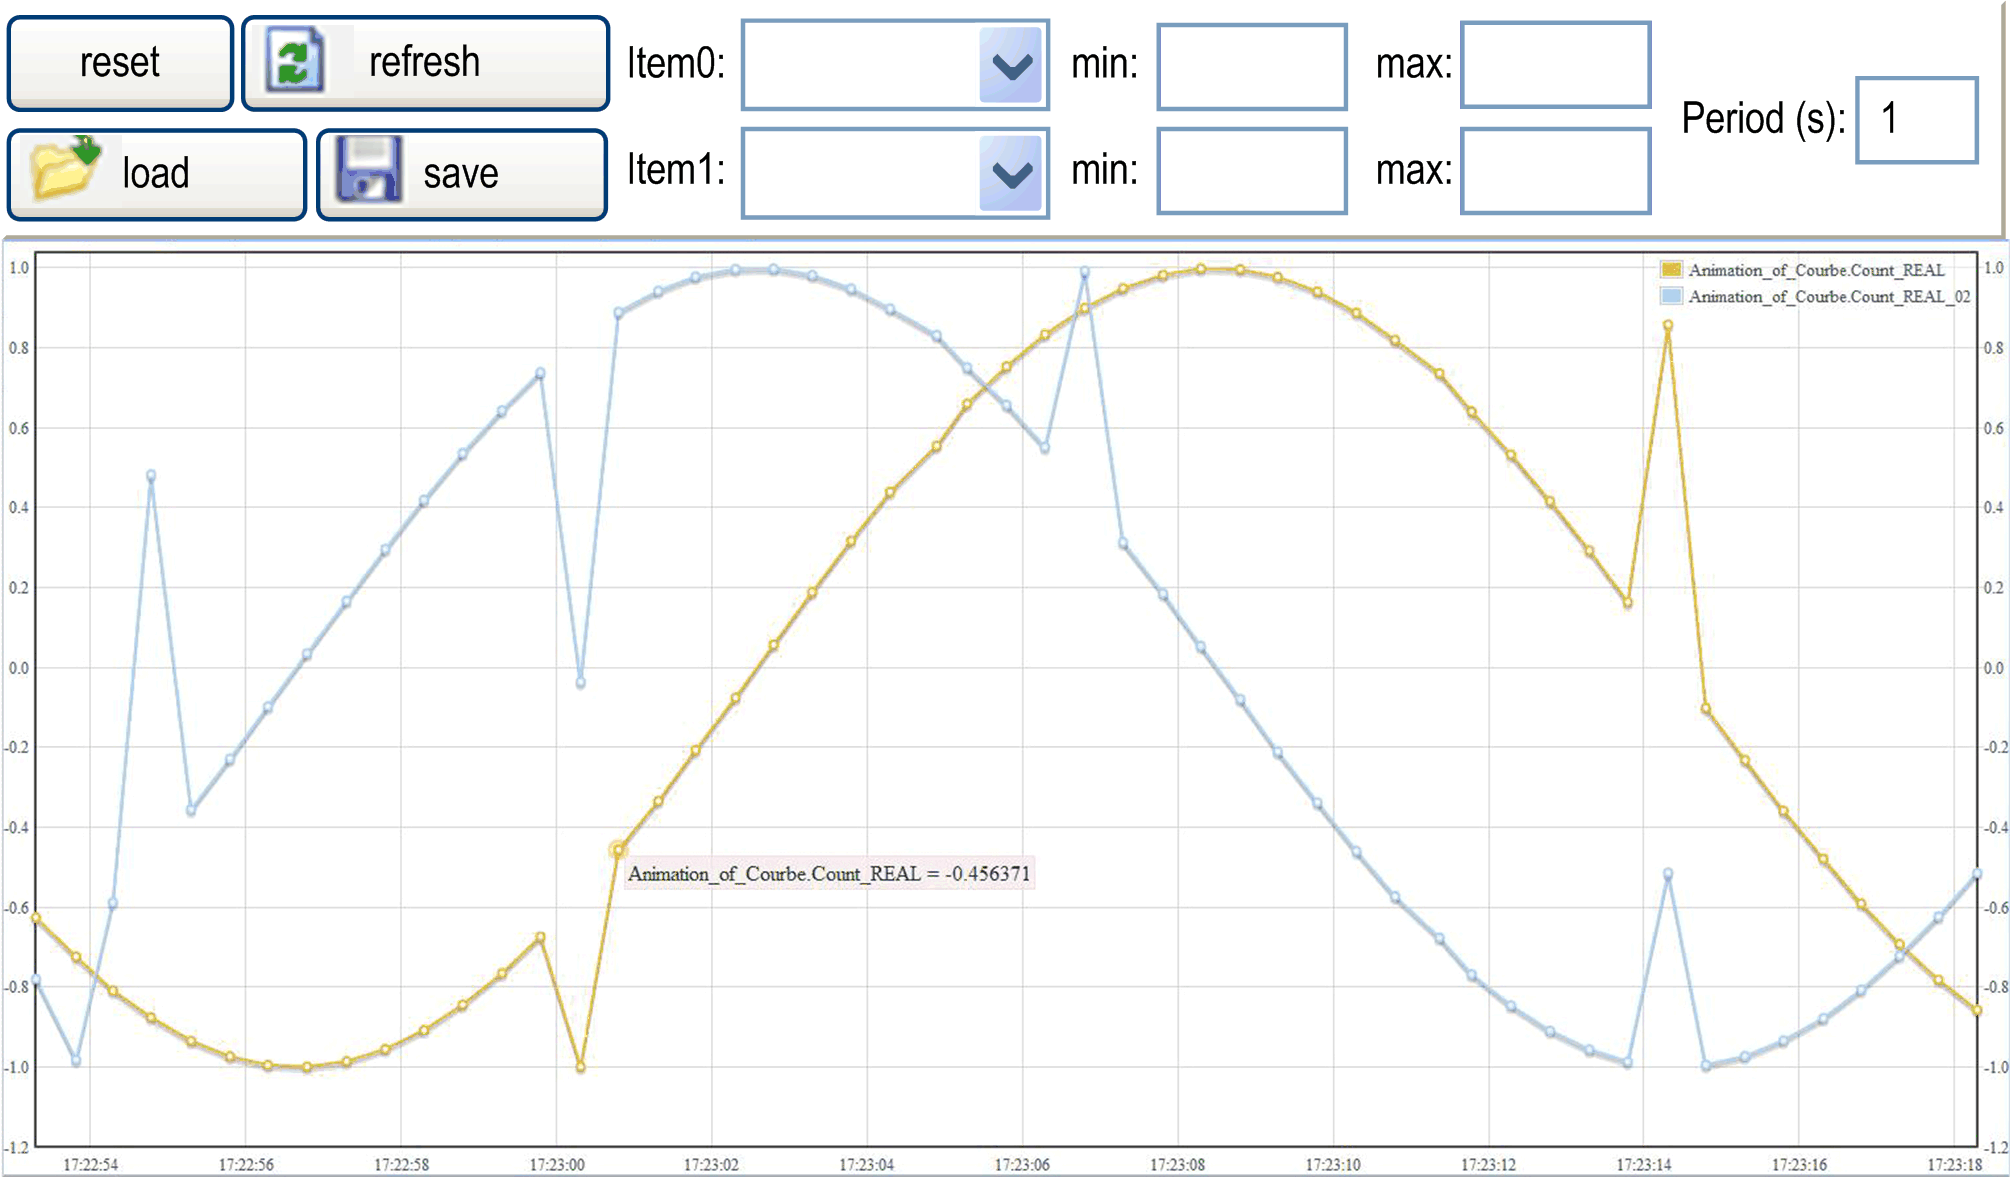Click the open folder load icon
The width and height of the screenshot is (2011, 1177).
point(64,168)
